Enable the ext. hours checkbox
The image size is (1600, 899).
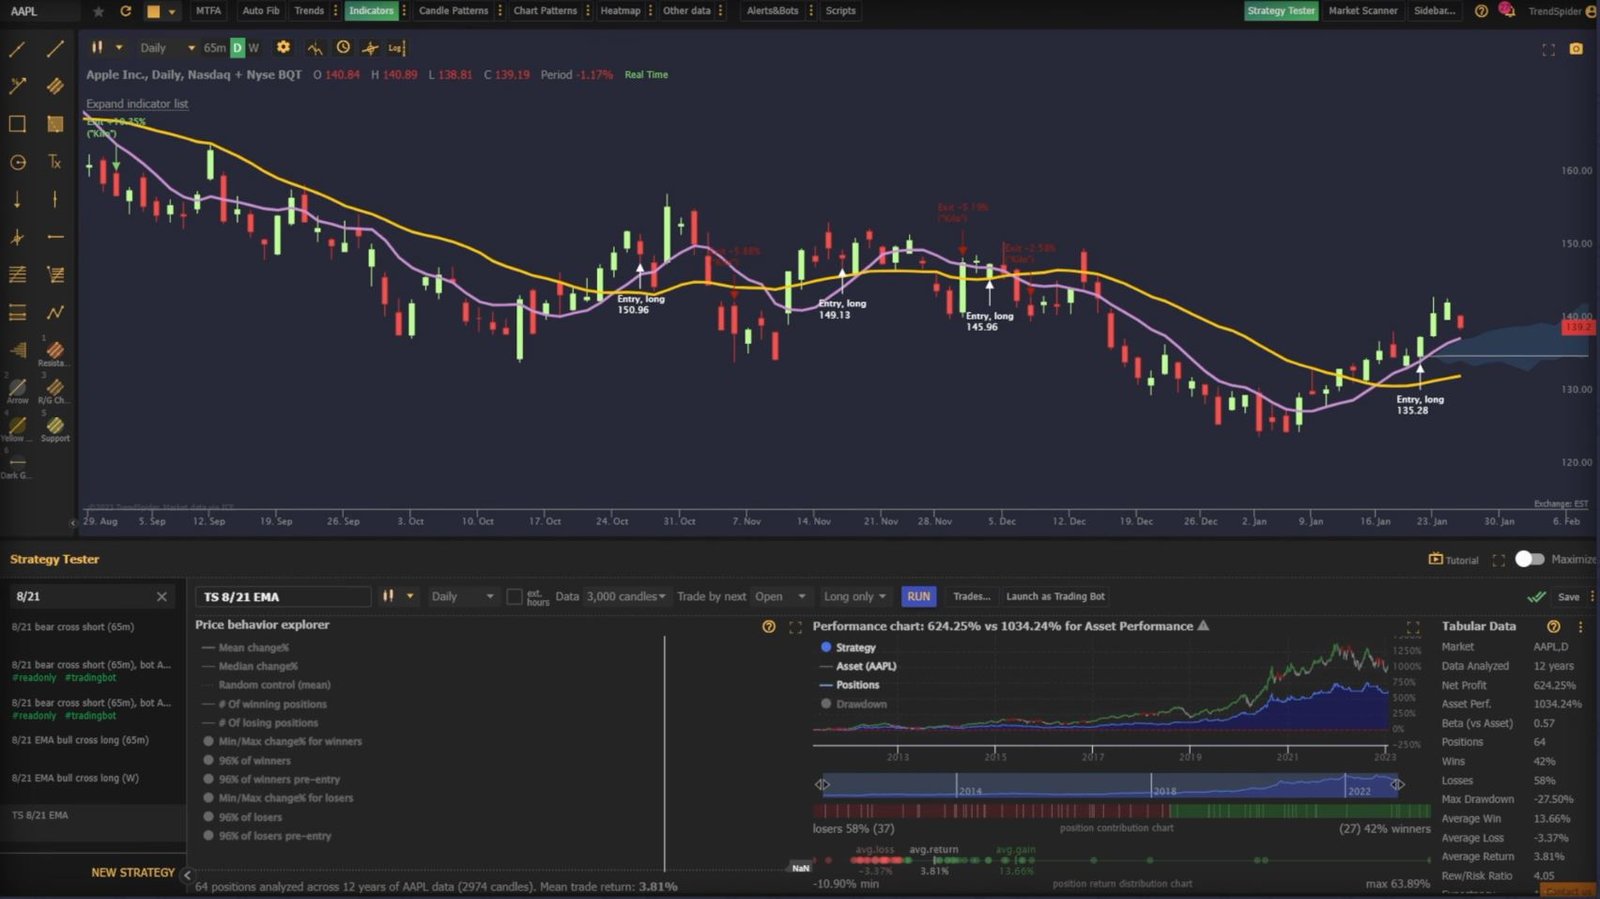tap(514, 597)
